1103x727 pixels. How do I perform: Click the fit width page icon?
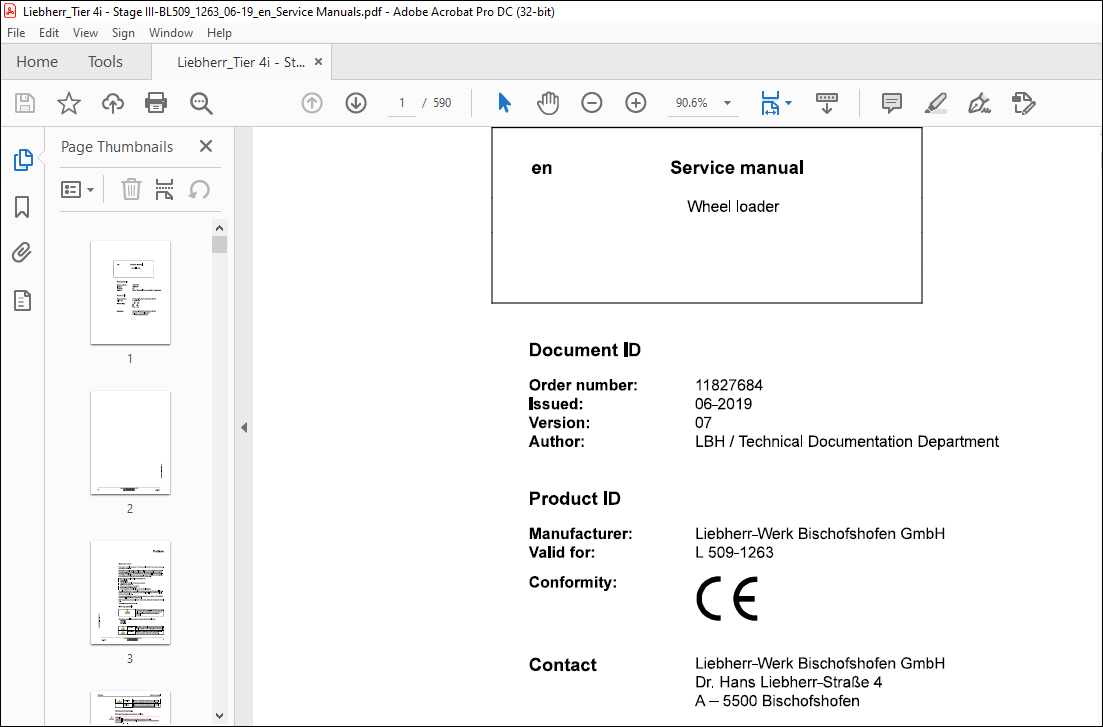coord(770,103)
